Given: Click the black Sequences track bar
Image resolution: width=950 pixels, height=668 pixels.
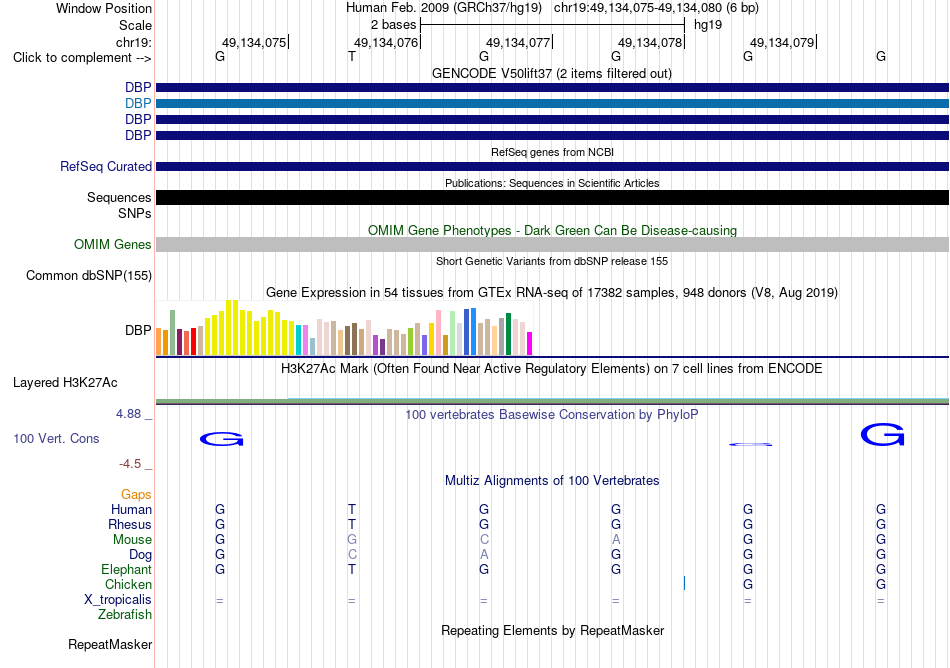Looking at the screenshot, I should coord(552,197).
